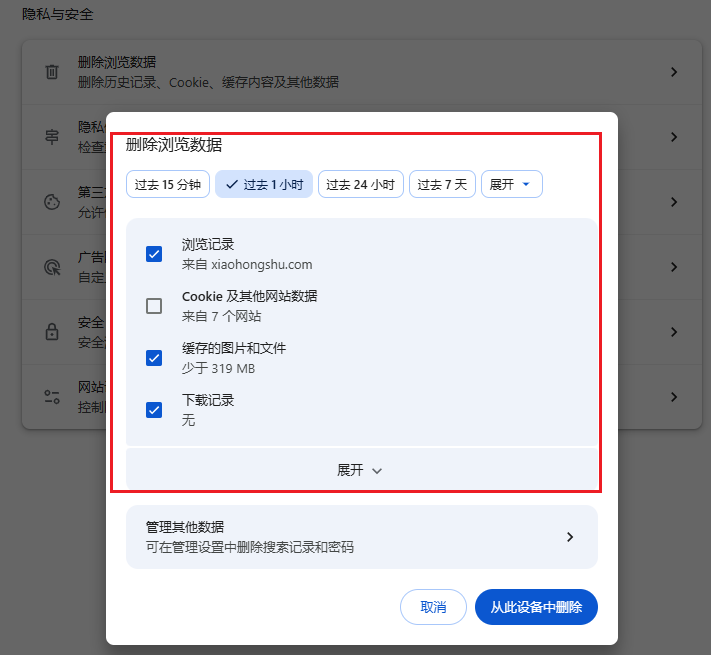This screenshot has height=655, width=711.
Task: Click 从此设备中删除 button
Action: [536, 606]
